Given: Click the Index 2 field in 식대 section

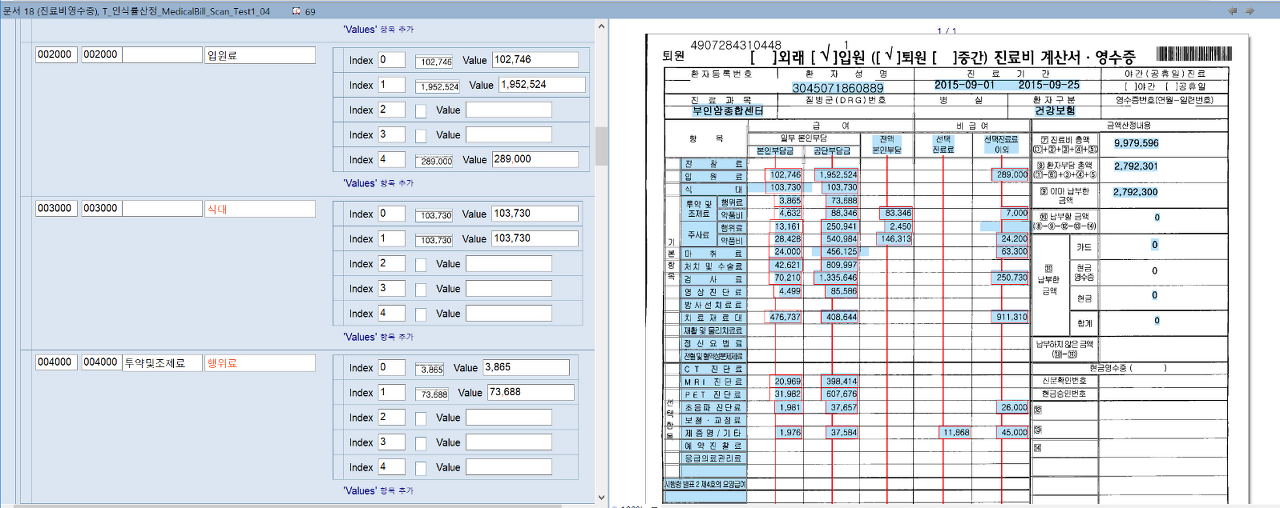Looking at the screenshot, I should point(392,264).
